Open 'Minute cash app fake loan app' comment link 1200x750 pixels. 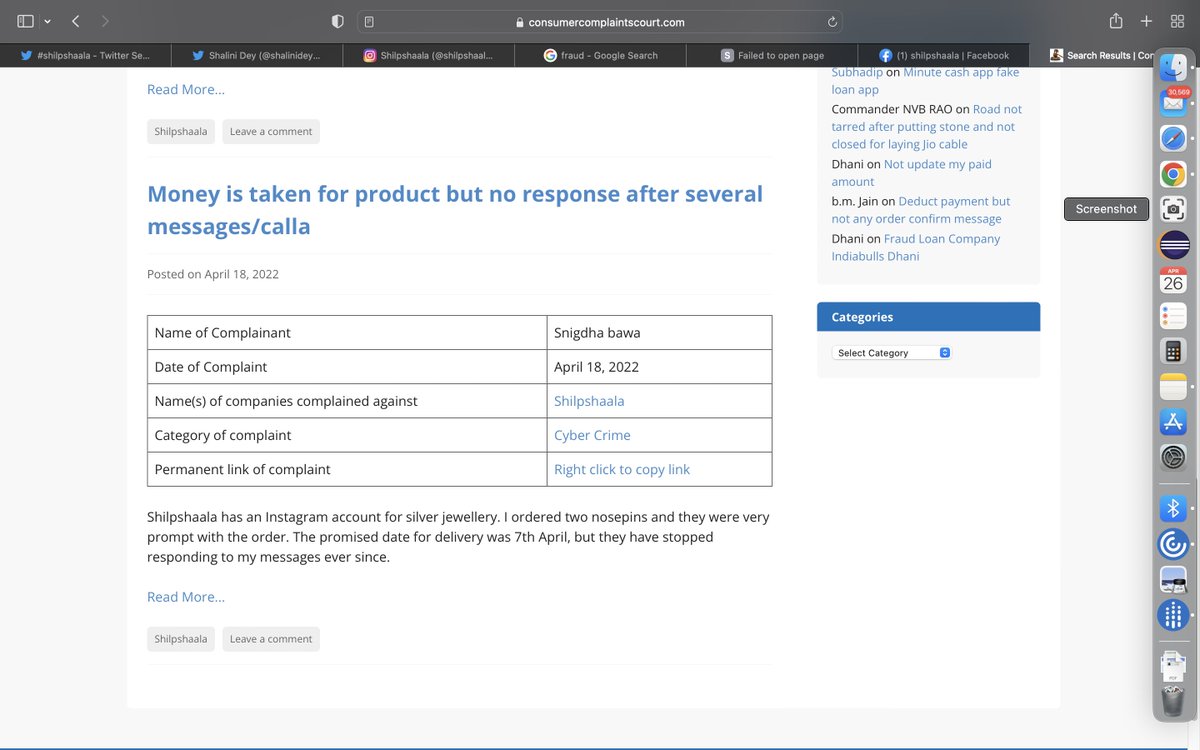(x=925, y=81)
